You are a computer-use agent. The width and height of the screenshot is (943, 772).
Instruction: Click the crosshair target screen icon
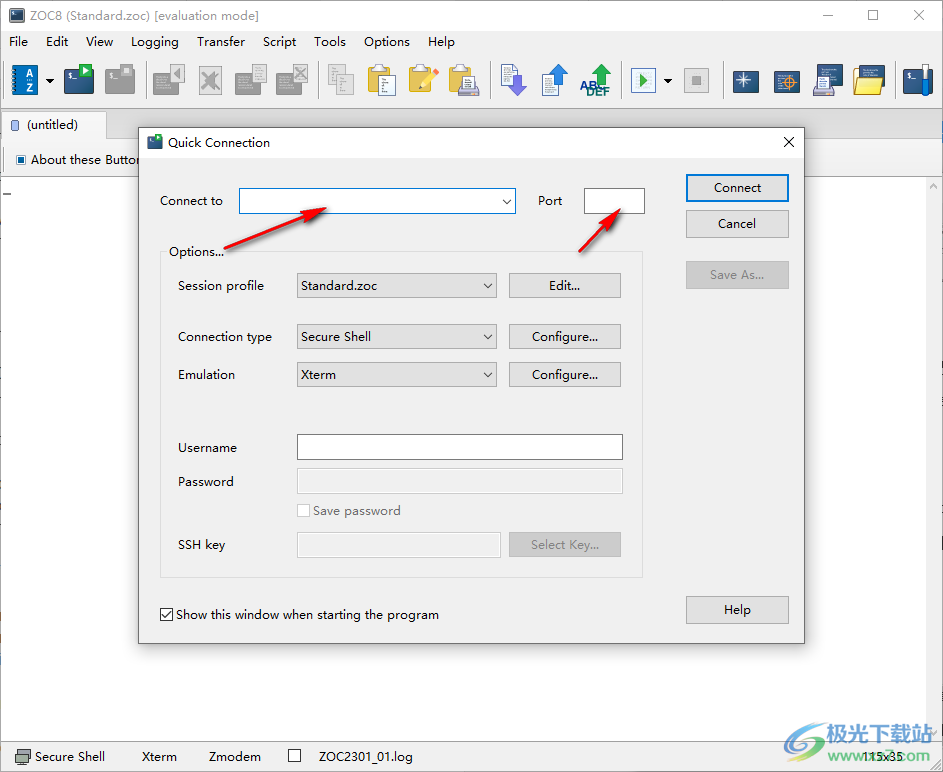787,81
